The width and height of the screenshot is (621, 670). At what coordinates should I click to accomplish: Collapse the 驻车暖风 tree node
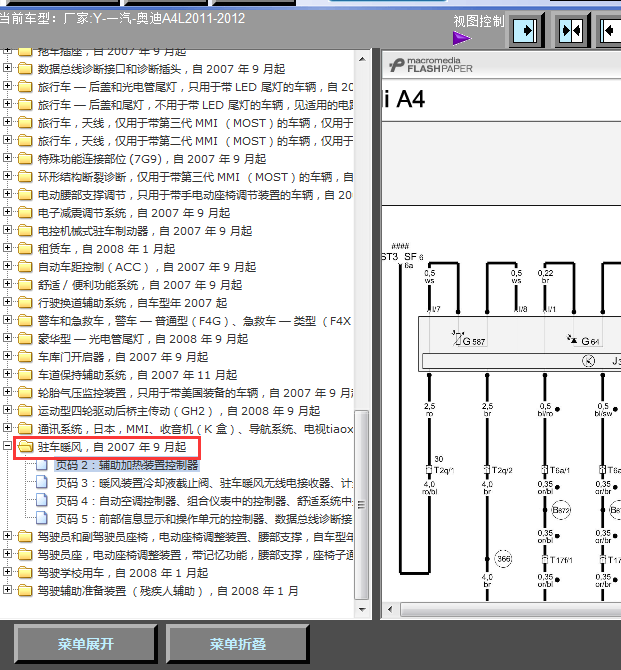pyautogui.click(x=7, y=445)
